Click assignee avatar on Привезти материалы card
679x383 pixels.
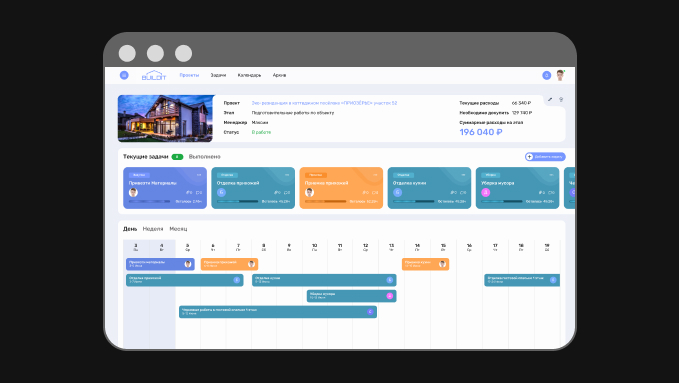point(133,192)
